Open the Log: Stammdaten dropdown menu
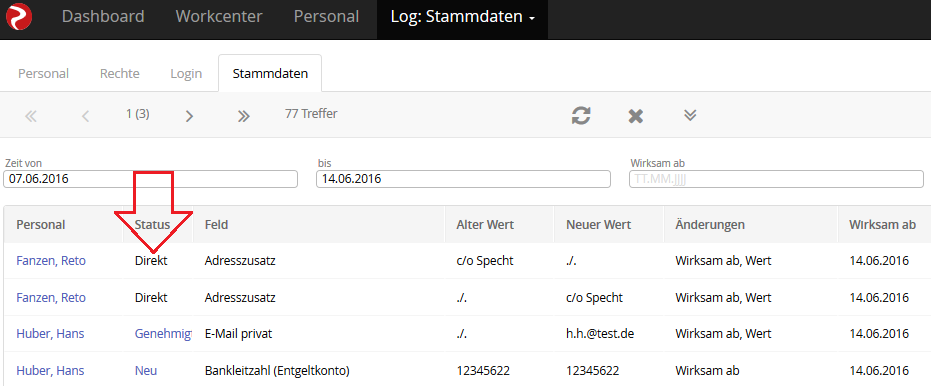 (463, 17)
